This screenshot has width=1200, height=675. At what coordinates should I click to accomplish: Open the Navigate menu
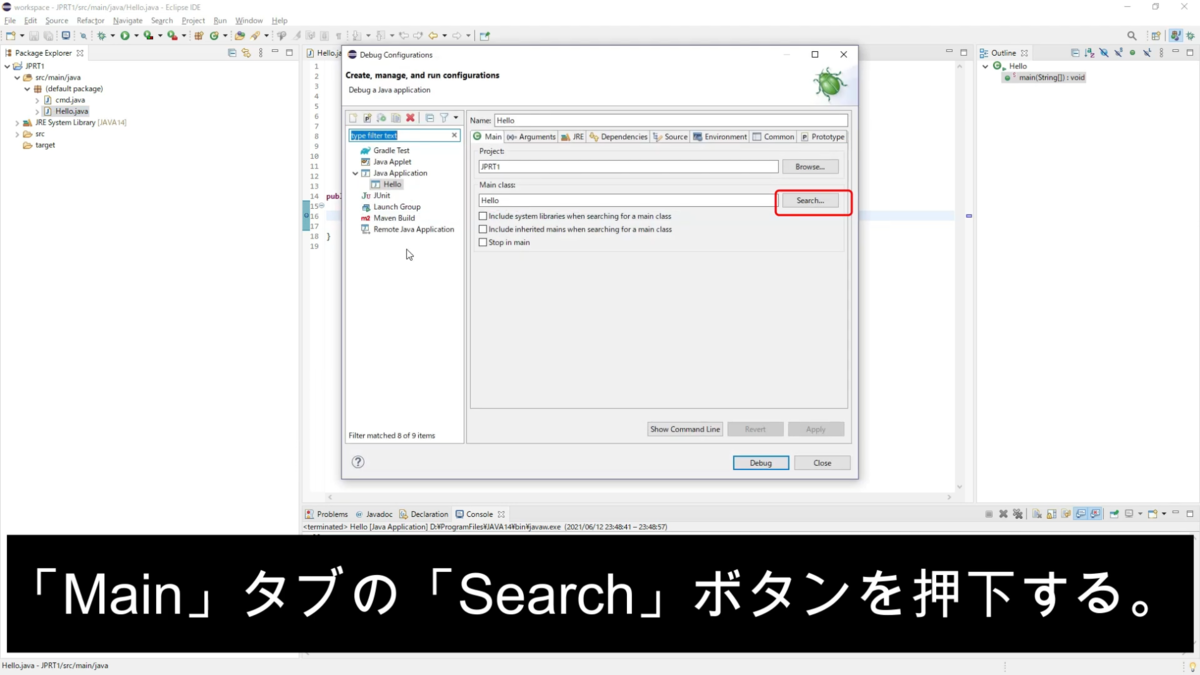[x=128, y=20]
